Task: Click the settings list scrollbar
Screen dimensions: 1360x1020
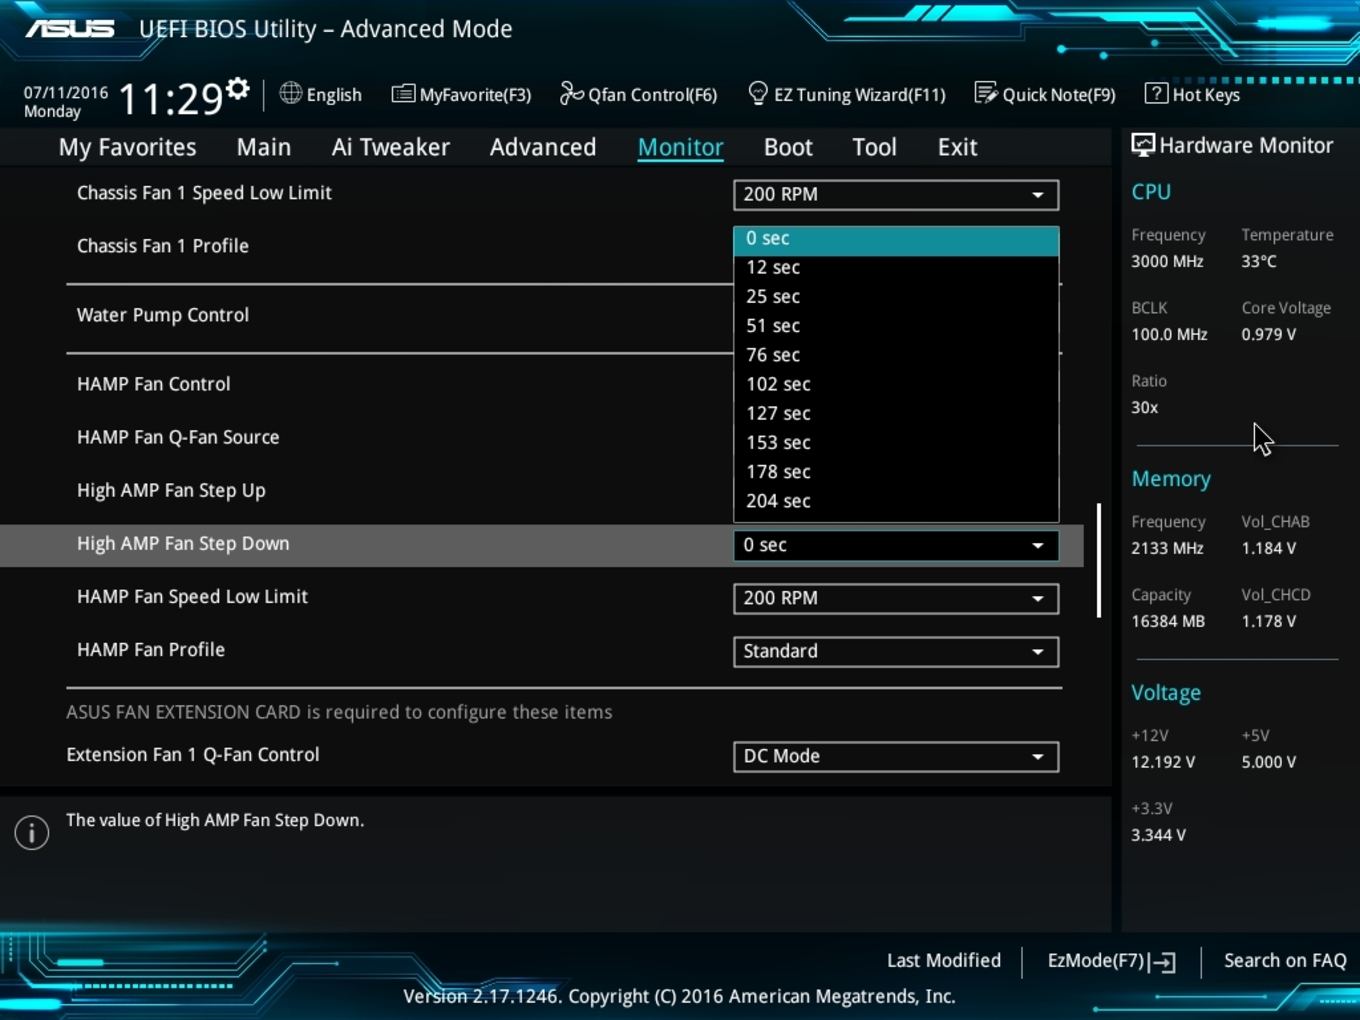Action: [1099, 560]
